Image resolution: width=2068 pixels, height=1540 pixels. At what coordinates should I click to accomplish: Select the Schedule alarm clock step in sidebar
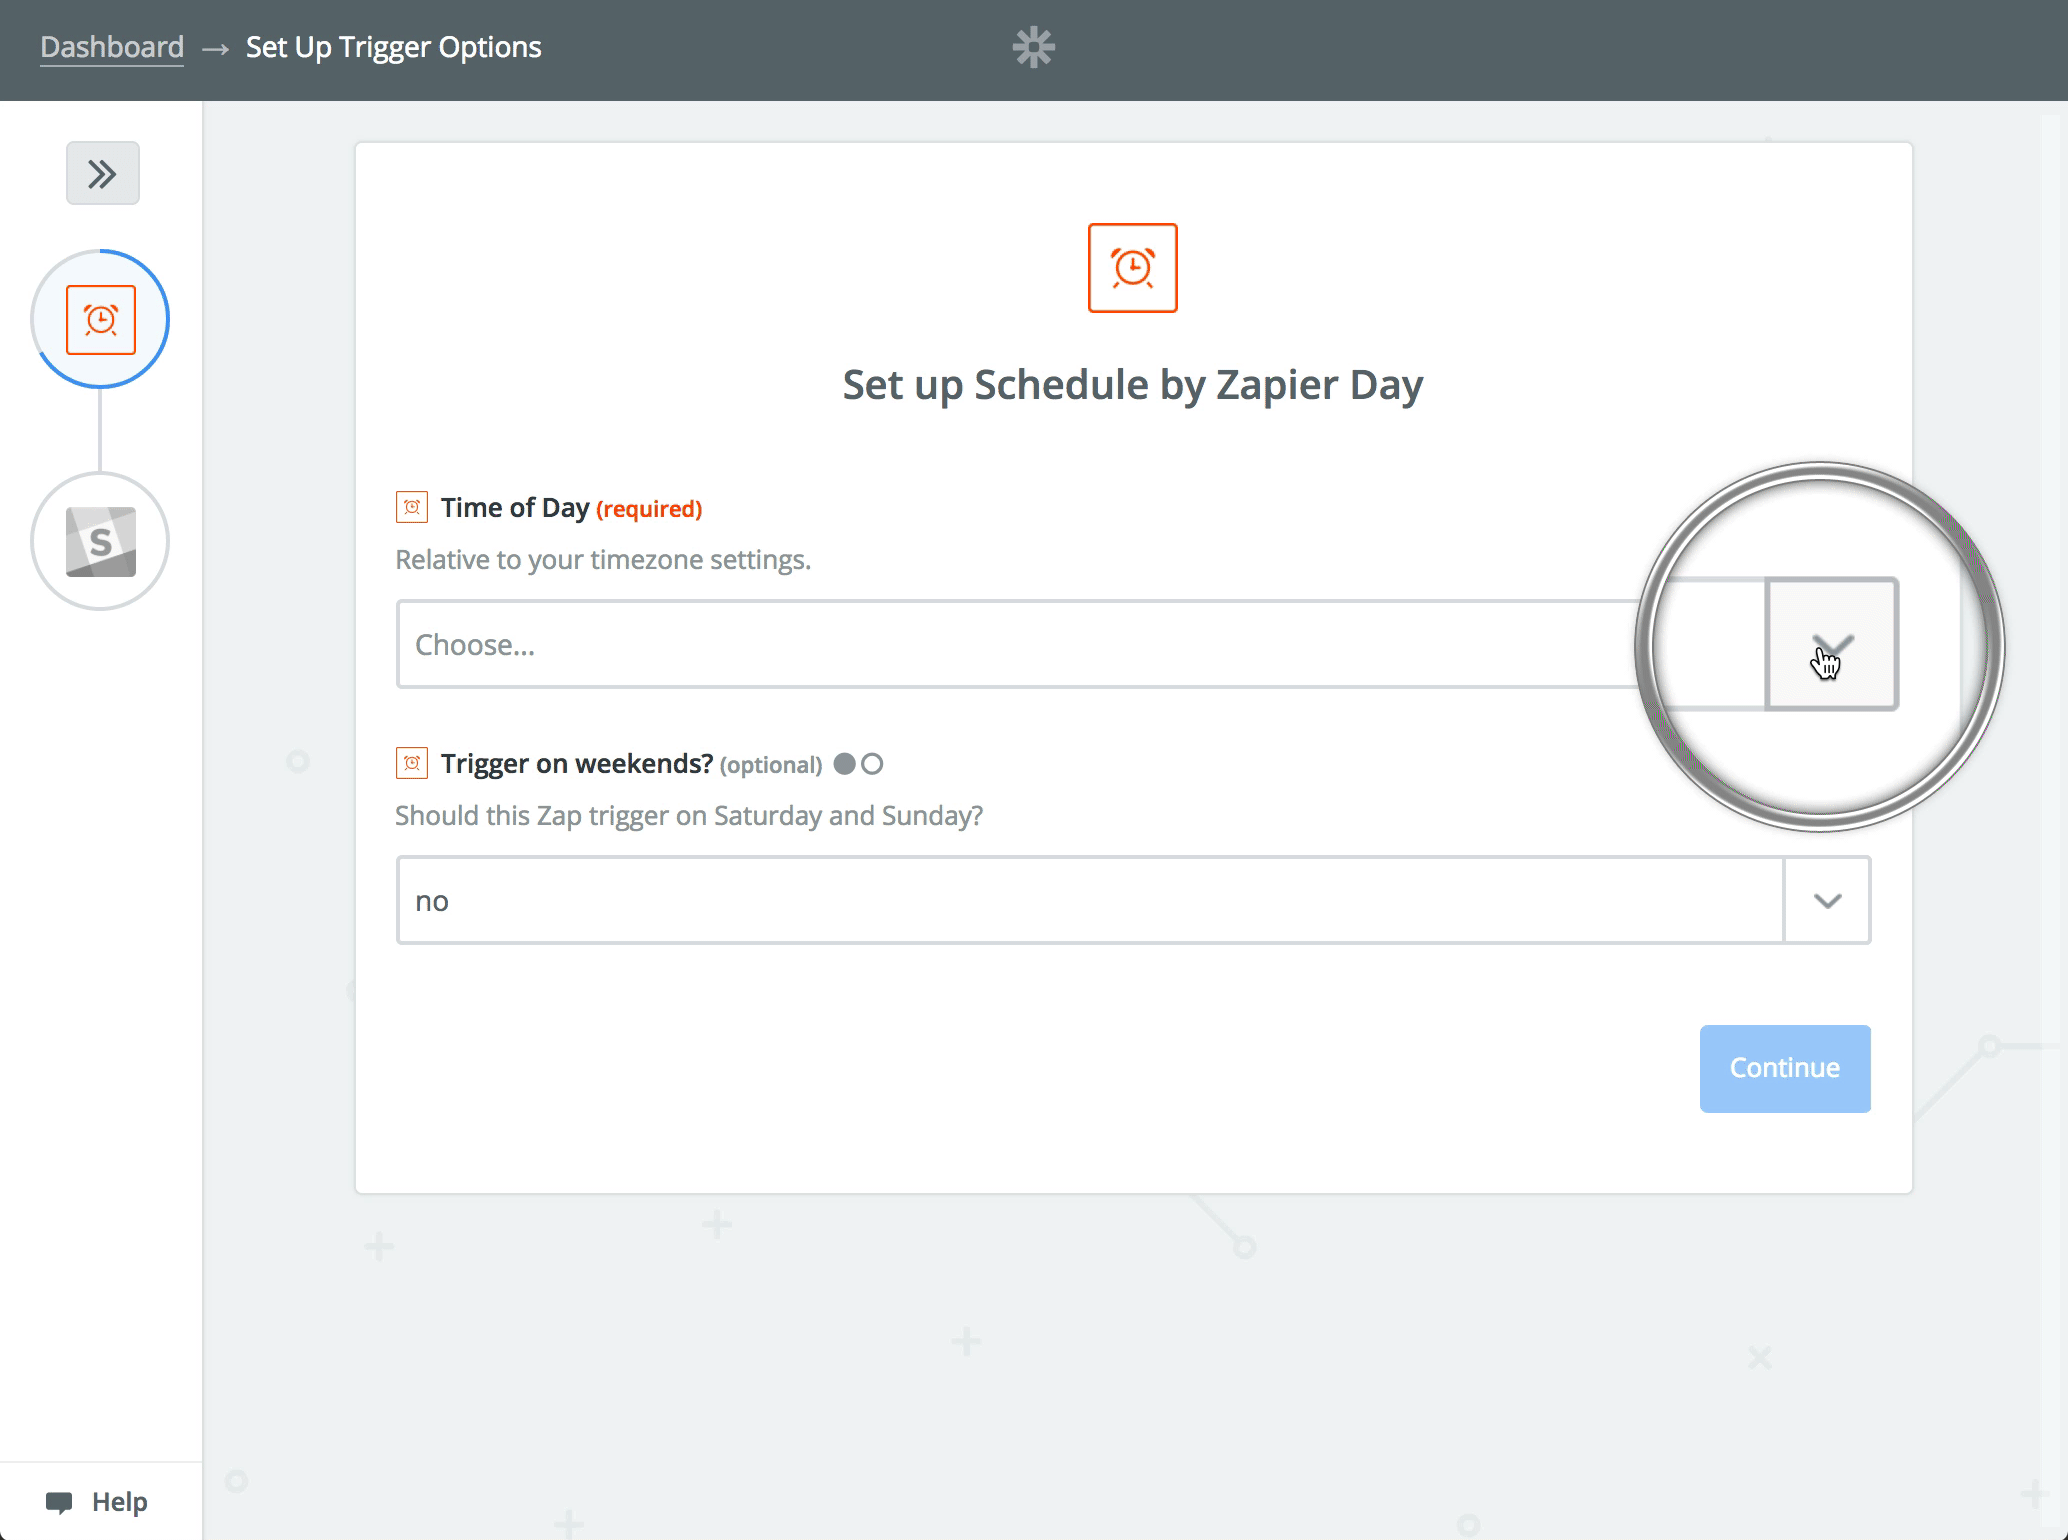[x=101, y=320]
